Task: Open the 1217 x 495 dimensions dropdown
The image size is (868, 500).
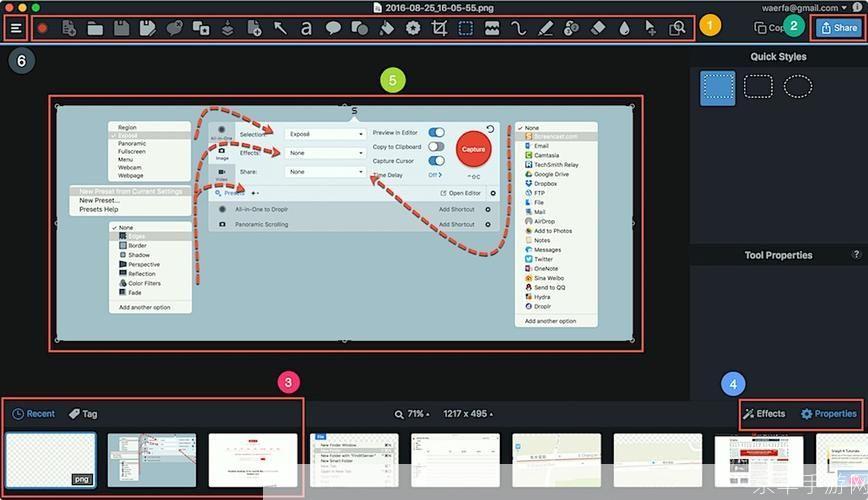Action: tap(468, 414)
